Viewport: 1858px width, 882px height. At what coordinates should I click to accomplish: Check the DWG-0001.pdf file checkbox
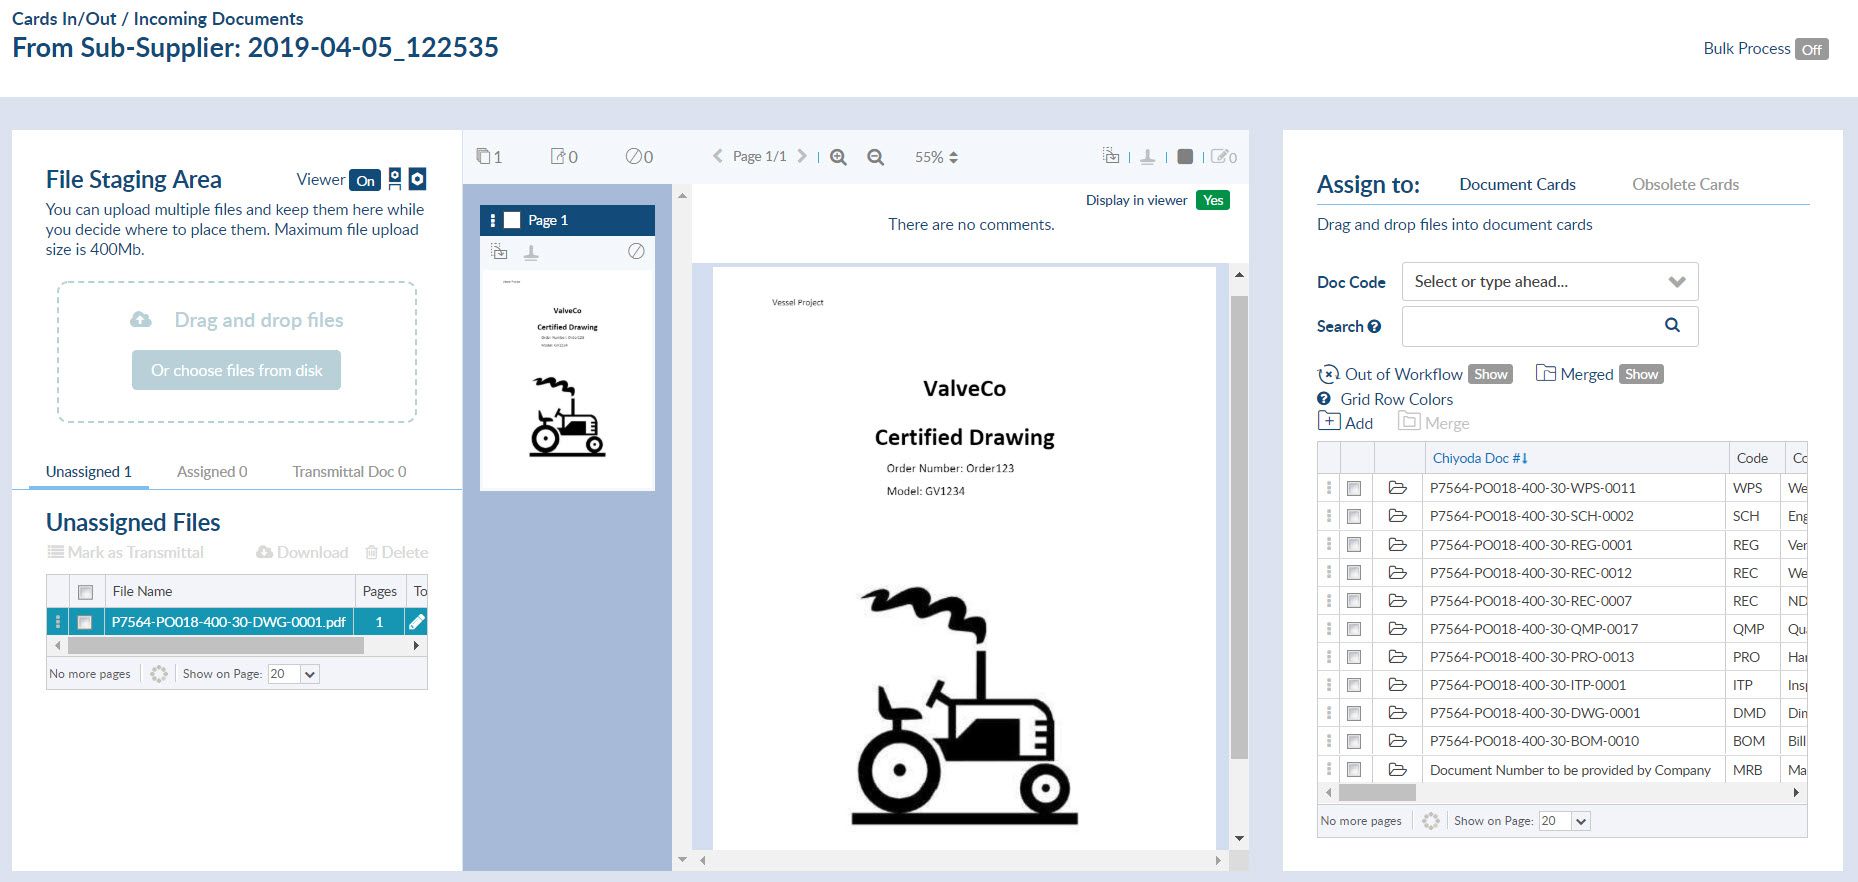[85, 622]
